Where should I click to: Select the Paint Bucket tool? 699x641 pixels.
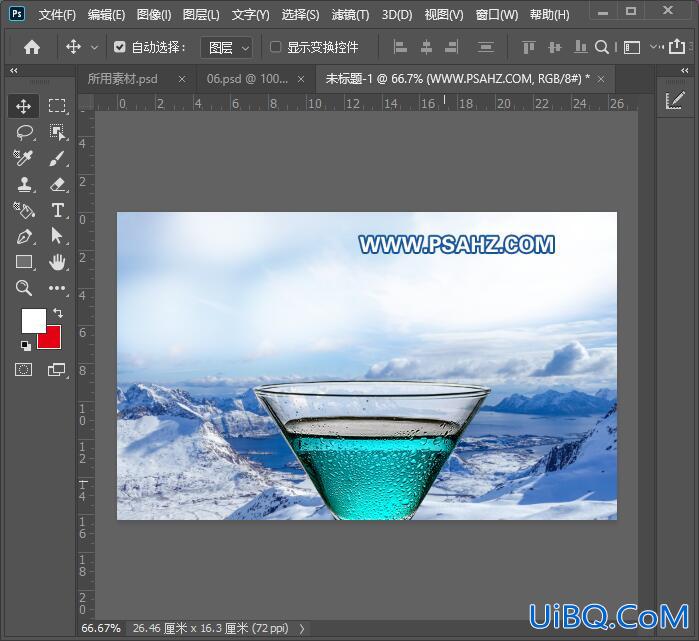(23, 210)
